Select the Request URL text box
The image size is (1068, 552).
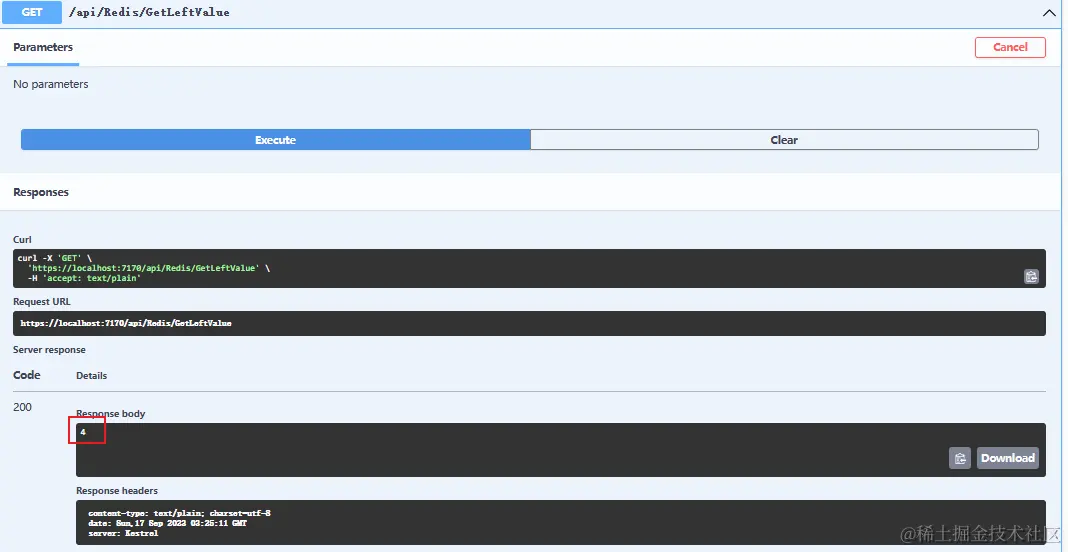[529, 323]
